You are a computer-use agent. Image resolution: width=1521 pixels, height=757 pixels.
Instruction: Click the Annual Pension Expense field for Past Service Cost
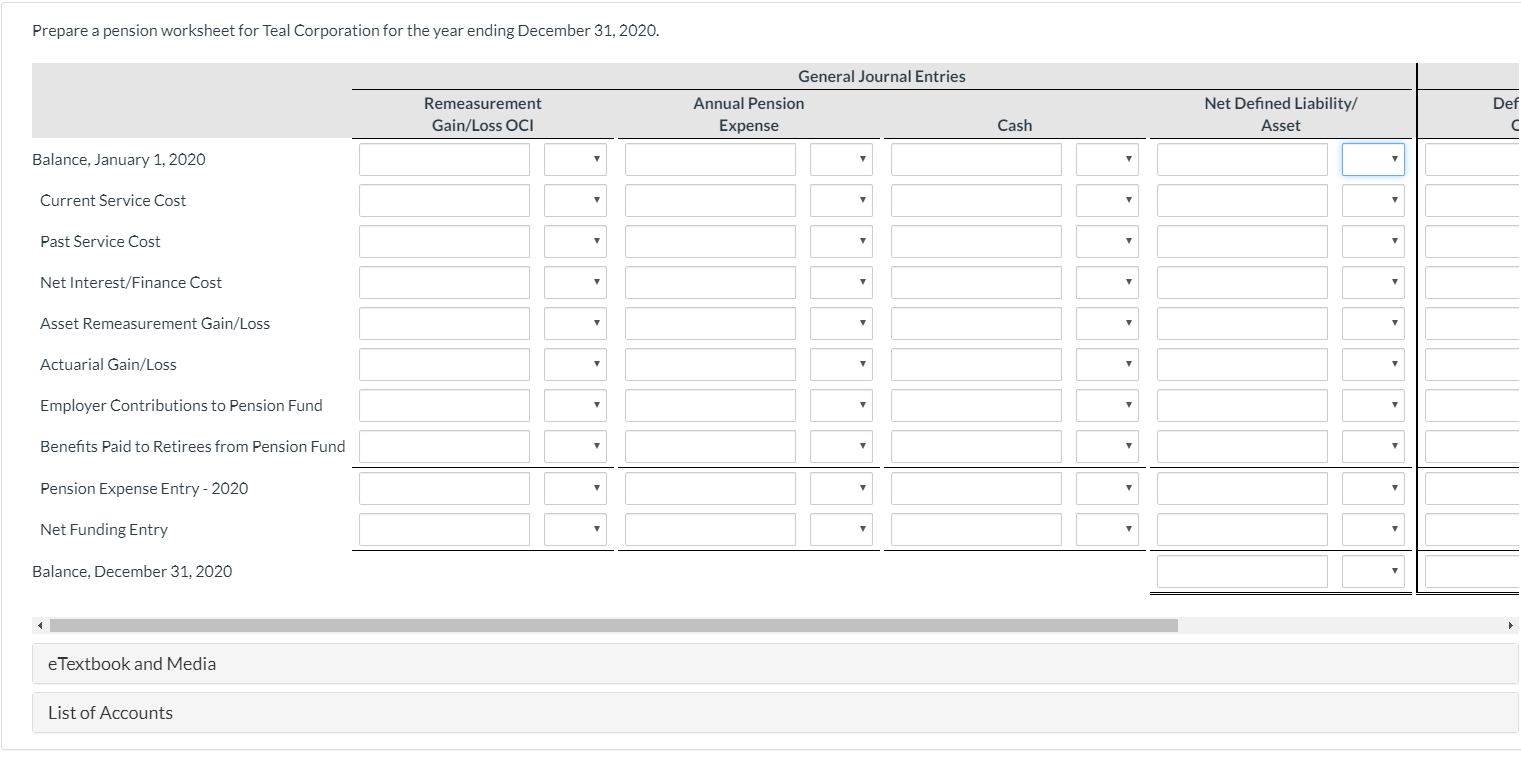710,241
